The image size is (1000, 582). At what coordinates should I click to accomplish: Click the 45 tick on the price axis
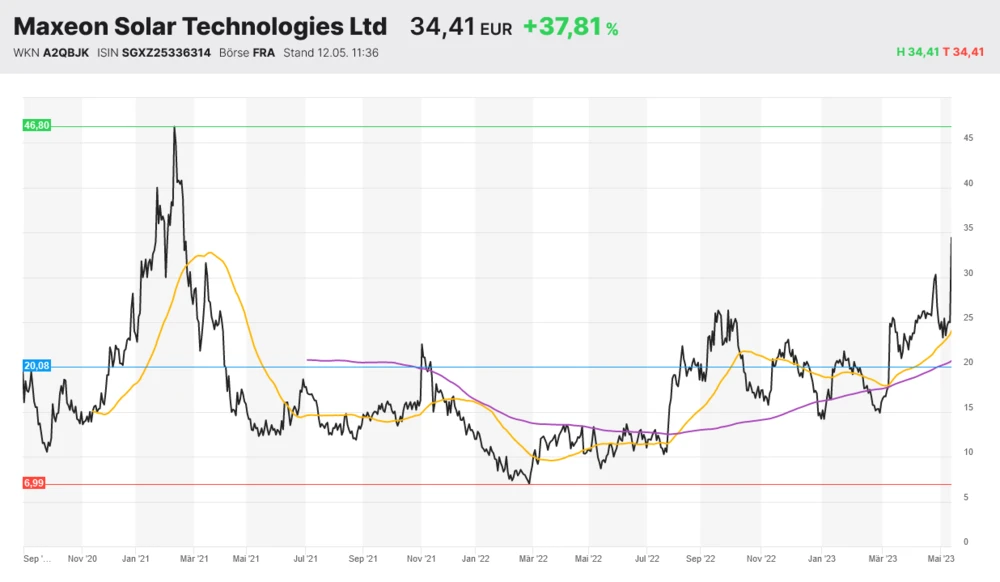[x=968, y=138]
